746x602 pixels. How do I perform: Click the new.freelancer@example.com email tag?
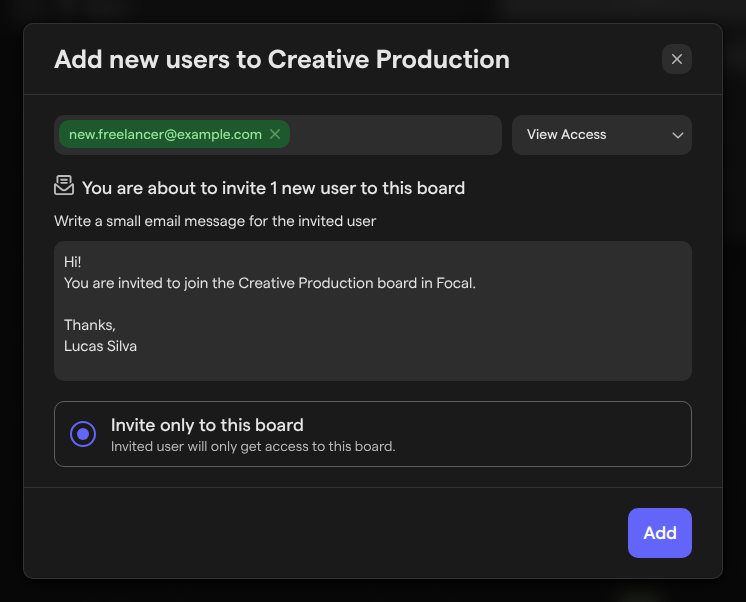tap(174, 134)
